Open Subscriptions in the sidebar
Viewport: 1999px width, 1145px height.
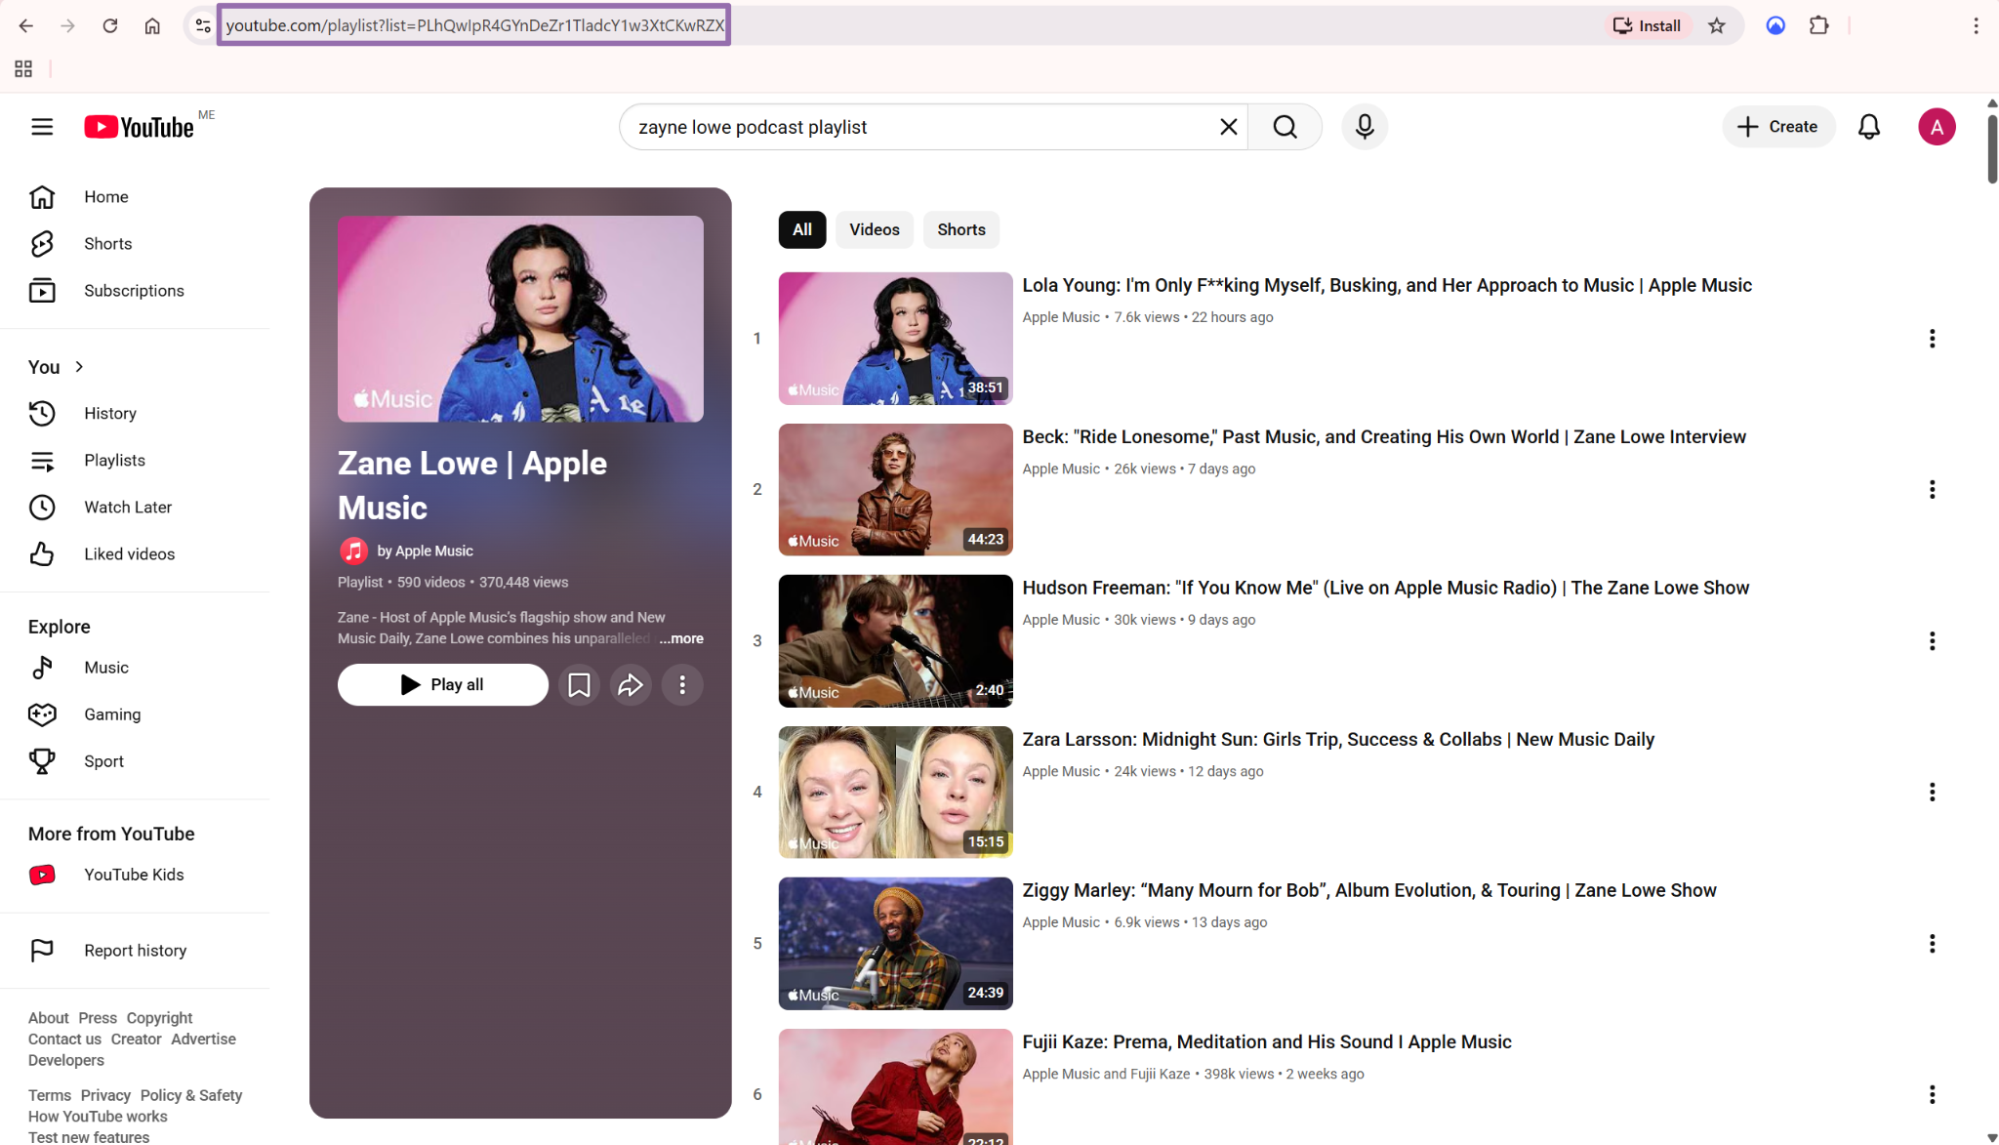(135, 291)
